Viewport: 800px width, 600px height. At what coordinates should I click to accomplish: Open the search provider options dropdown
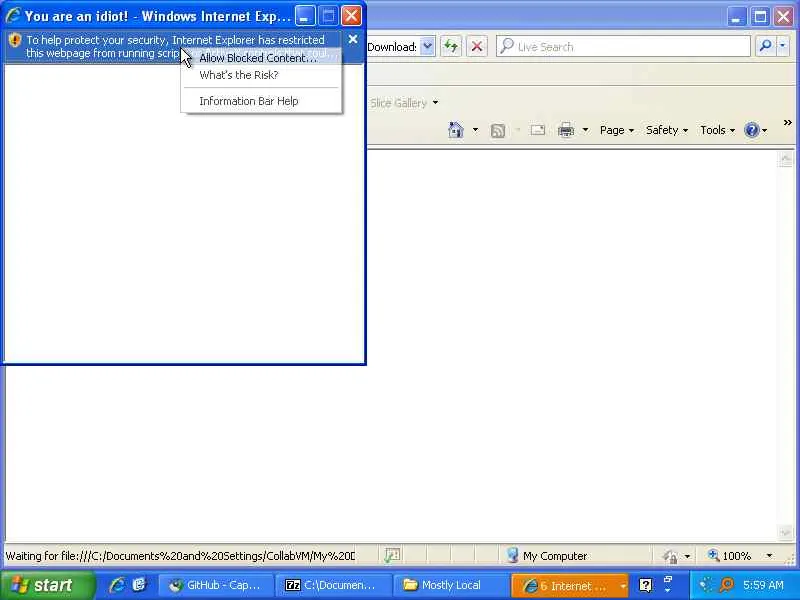point(782,46)
